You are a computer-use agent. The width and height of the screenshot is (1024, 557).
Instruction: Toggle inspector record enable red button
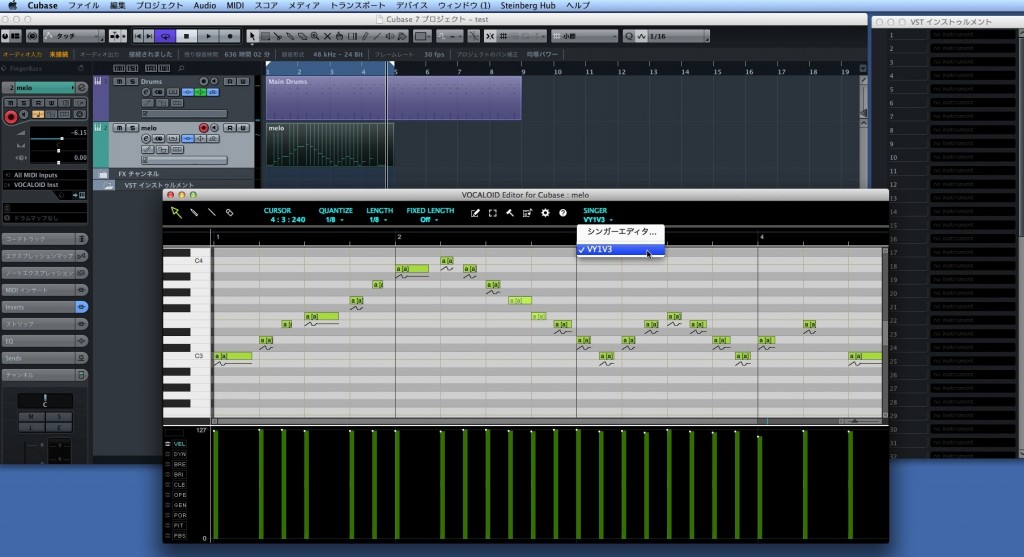(11, 117)
